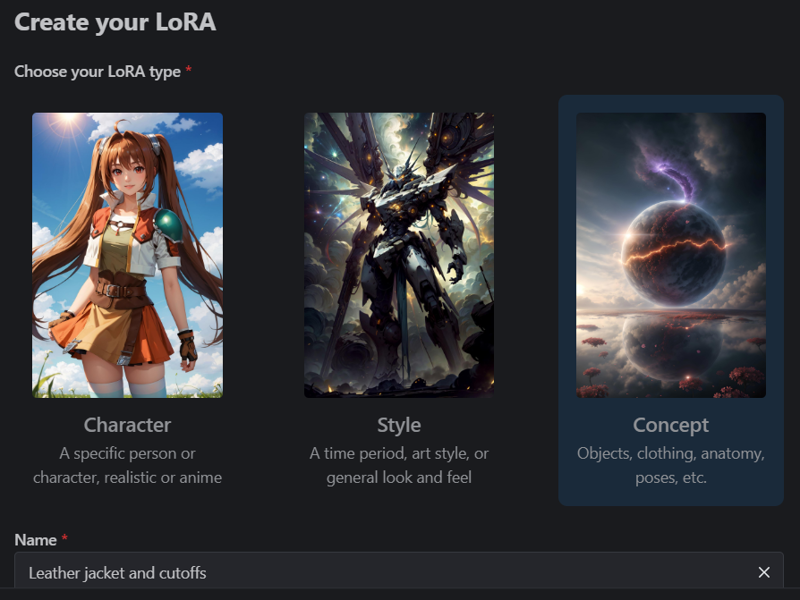Click the 'A time period, art style' description
This screenshot has width=800, height=600.
[399, 465]
